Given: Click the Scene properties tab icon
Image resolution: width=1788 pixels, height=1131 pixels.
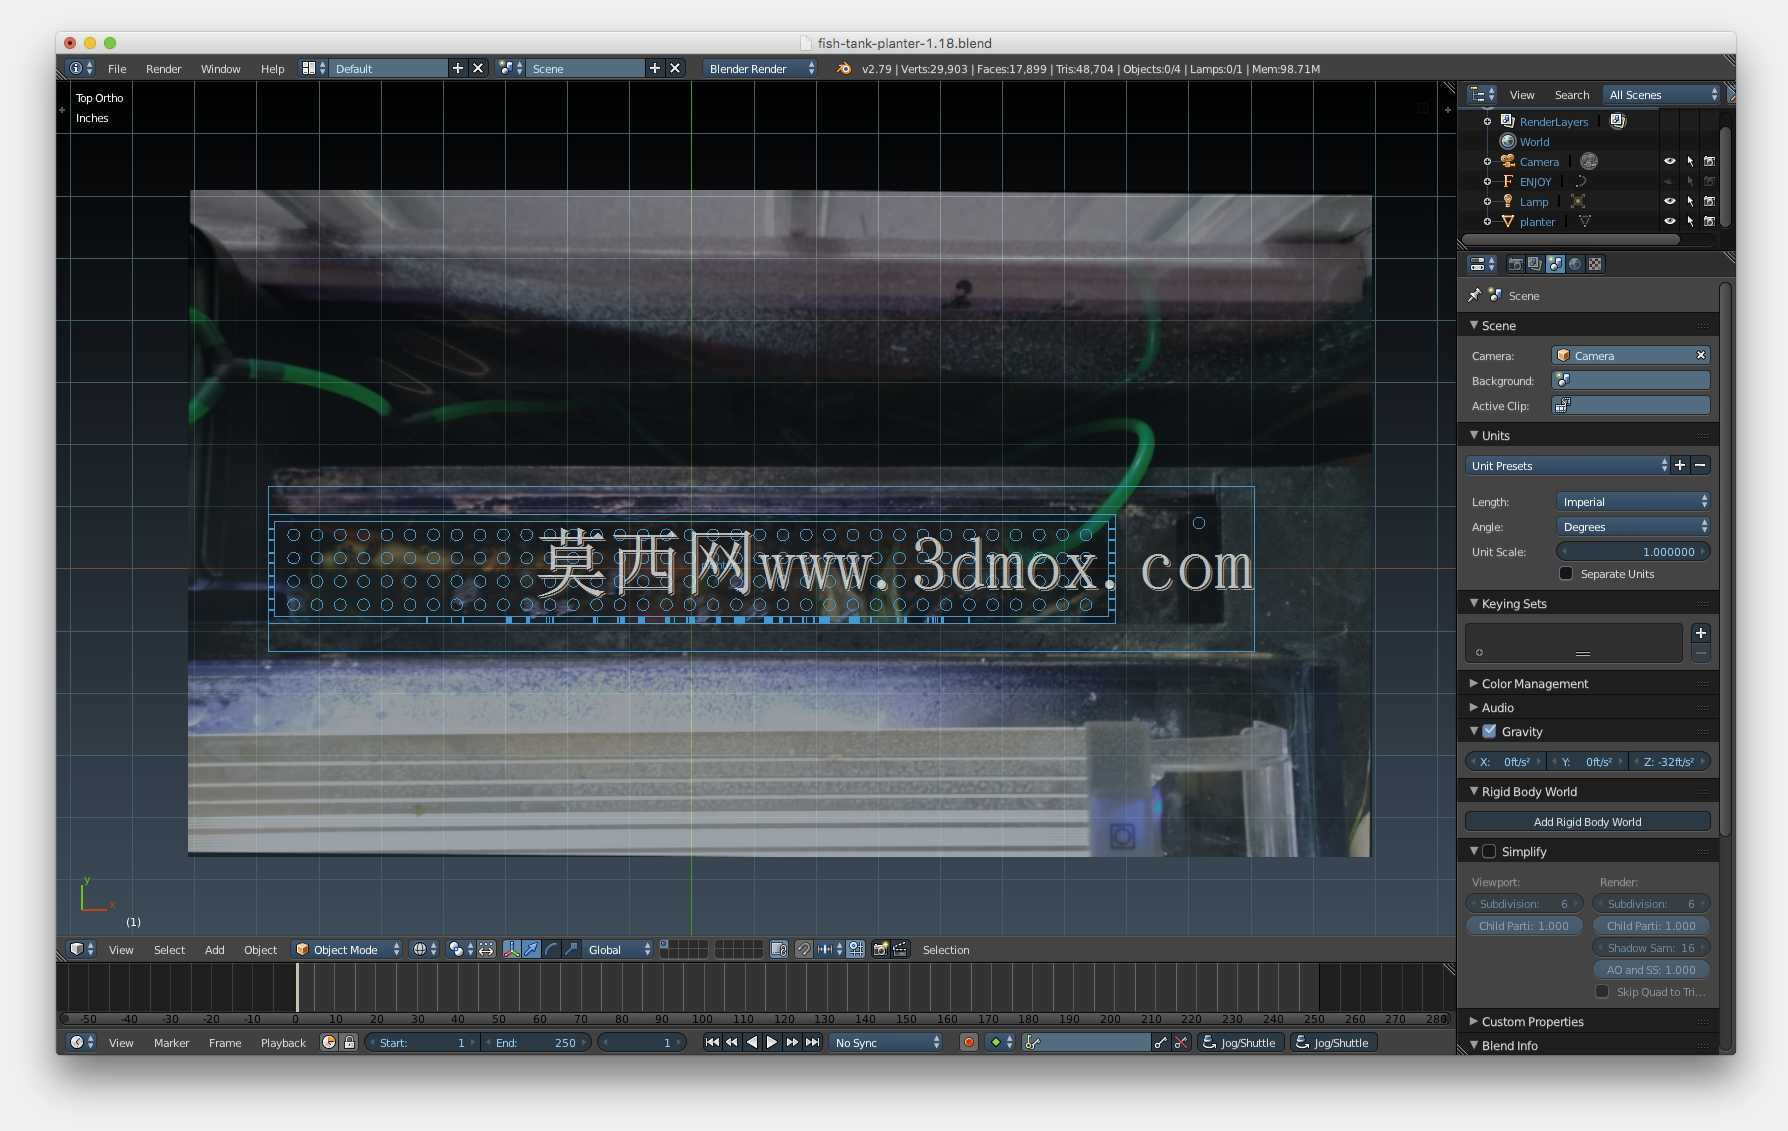Looking at the screenshot, I should point(1555,264).
